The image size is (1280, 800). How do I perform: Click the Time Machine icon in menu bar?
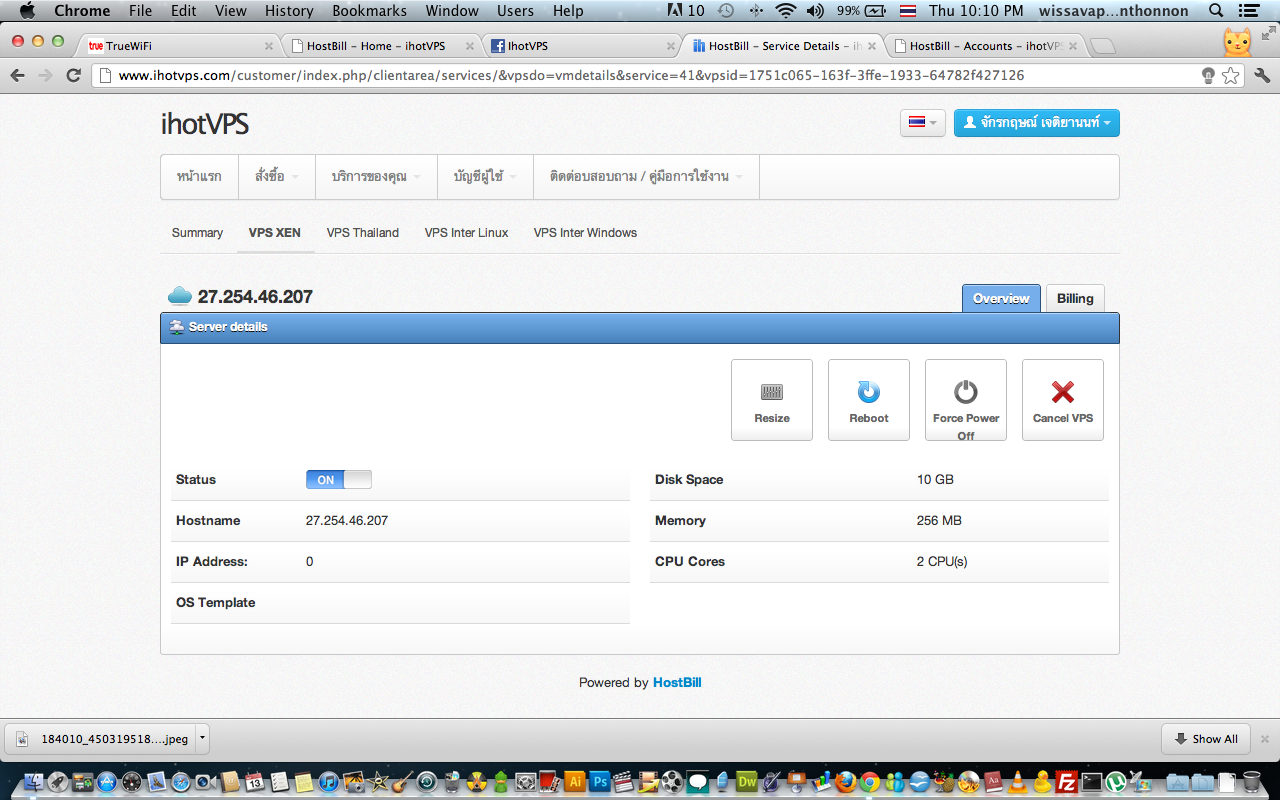726,11
